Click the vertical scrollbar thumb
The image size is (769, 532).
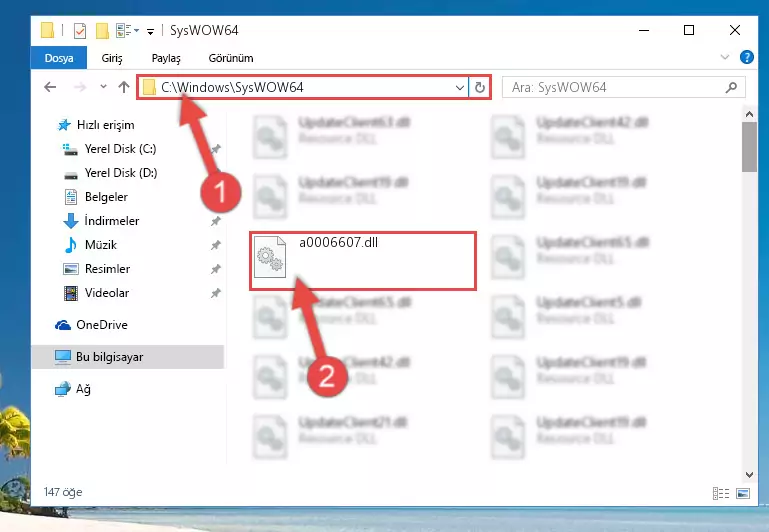point(749,147)
